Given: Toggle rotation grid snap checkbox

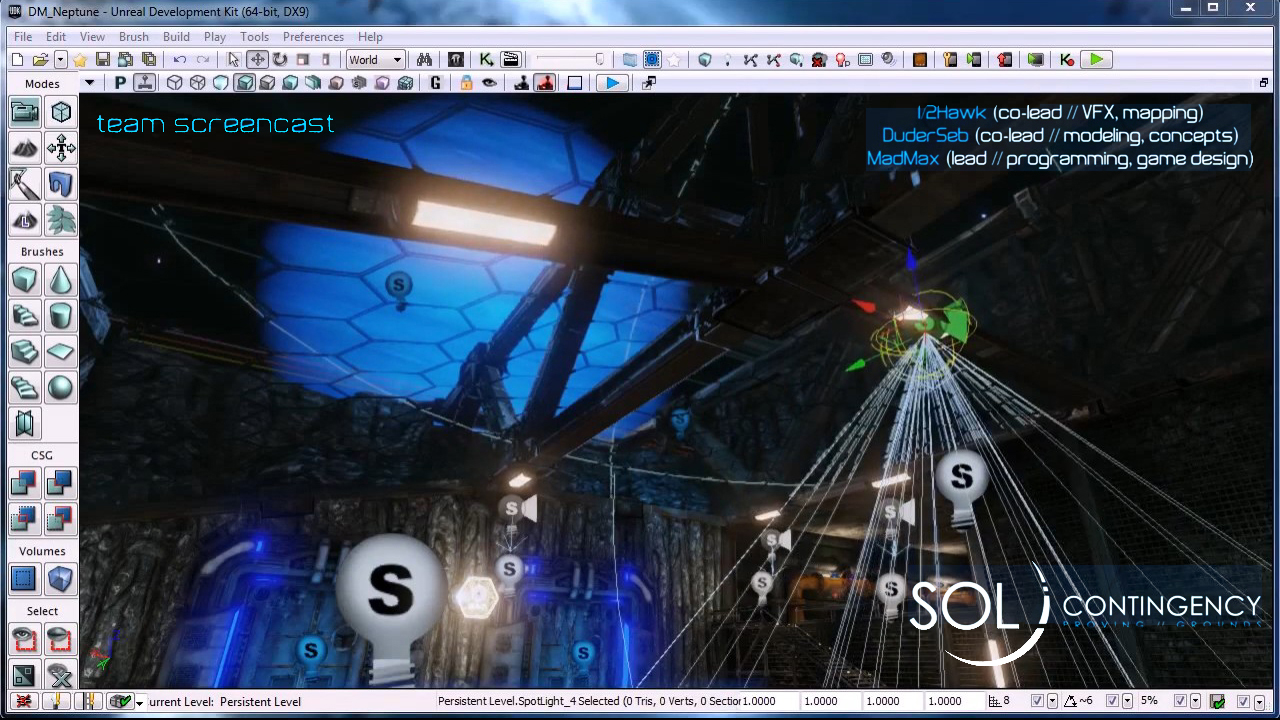Looking at the screenshot, I should pyautogui.click(x=1112, y=701).
